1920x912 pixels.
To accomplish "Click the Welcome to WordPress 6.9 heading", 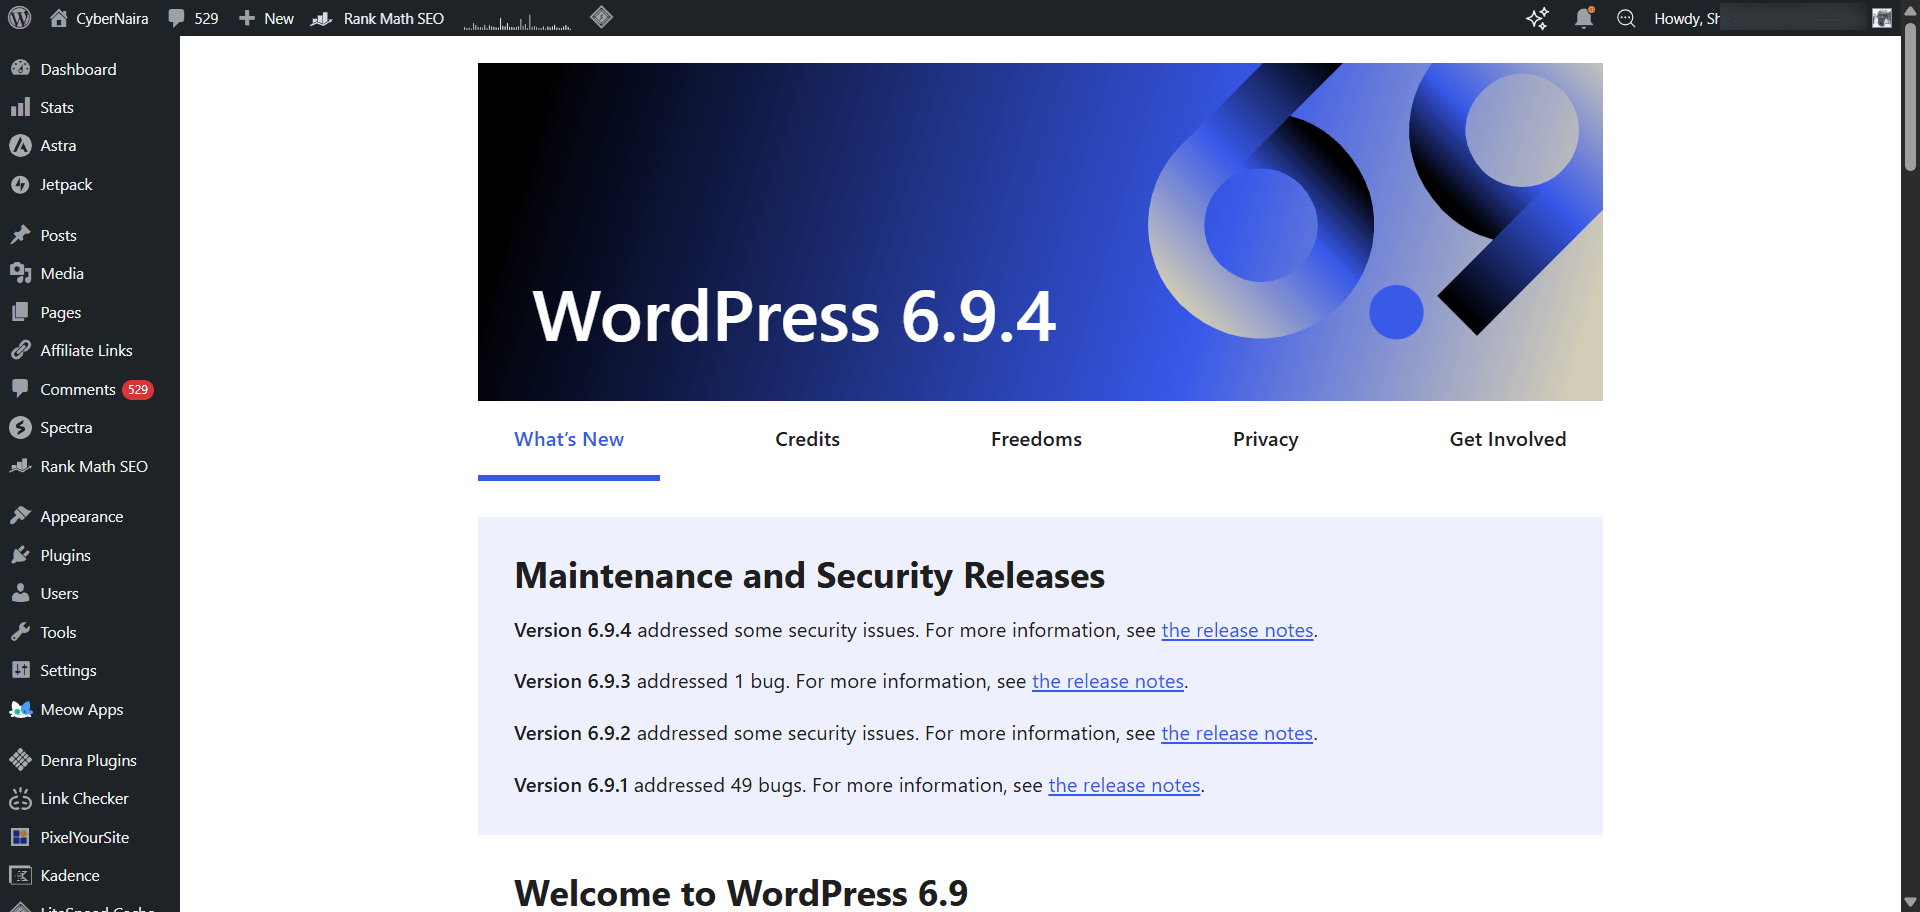I will (x=741, y=892).
